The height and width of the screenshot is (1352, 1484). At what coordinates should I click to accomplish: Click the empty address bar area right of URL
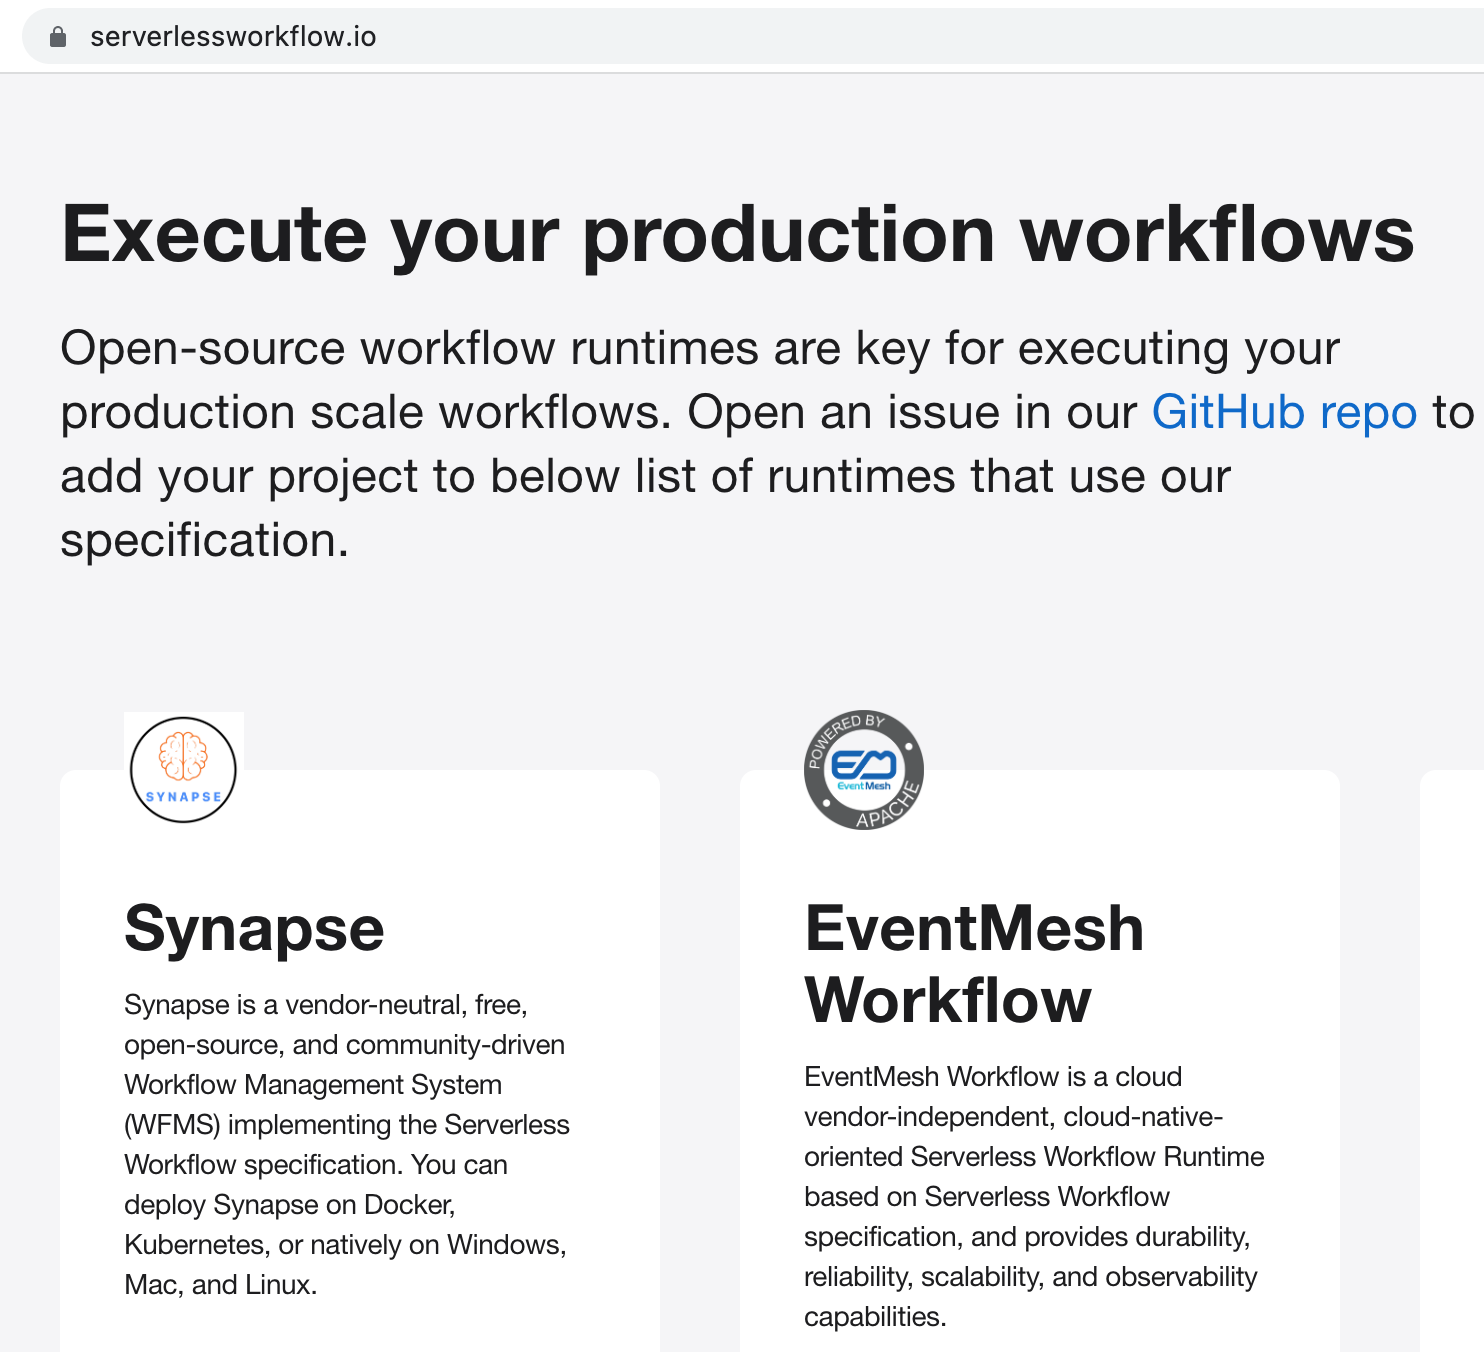(x=900, y=37)
